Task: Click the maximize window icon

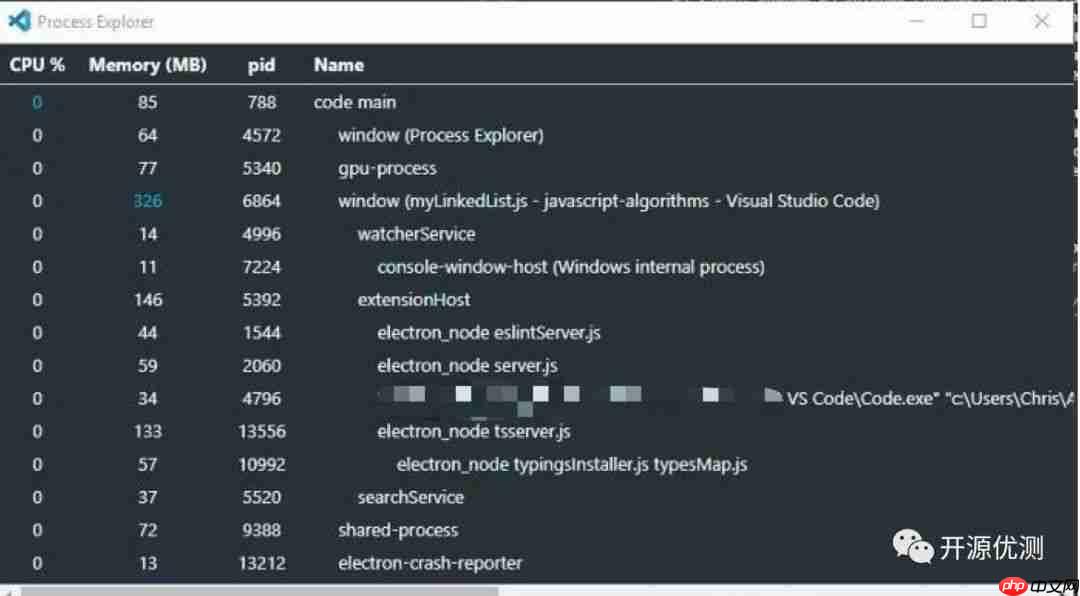Action: click(979, 21)
